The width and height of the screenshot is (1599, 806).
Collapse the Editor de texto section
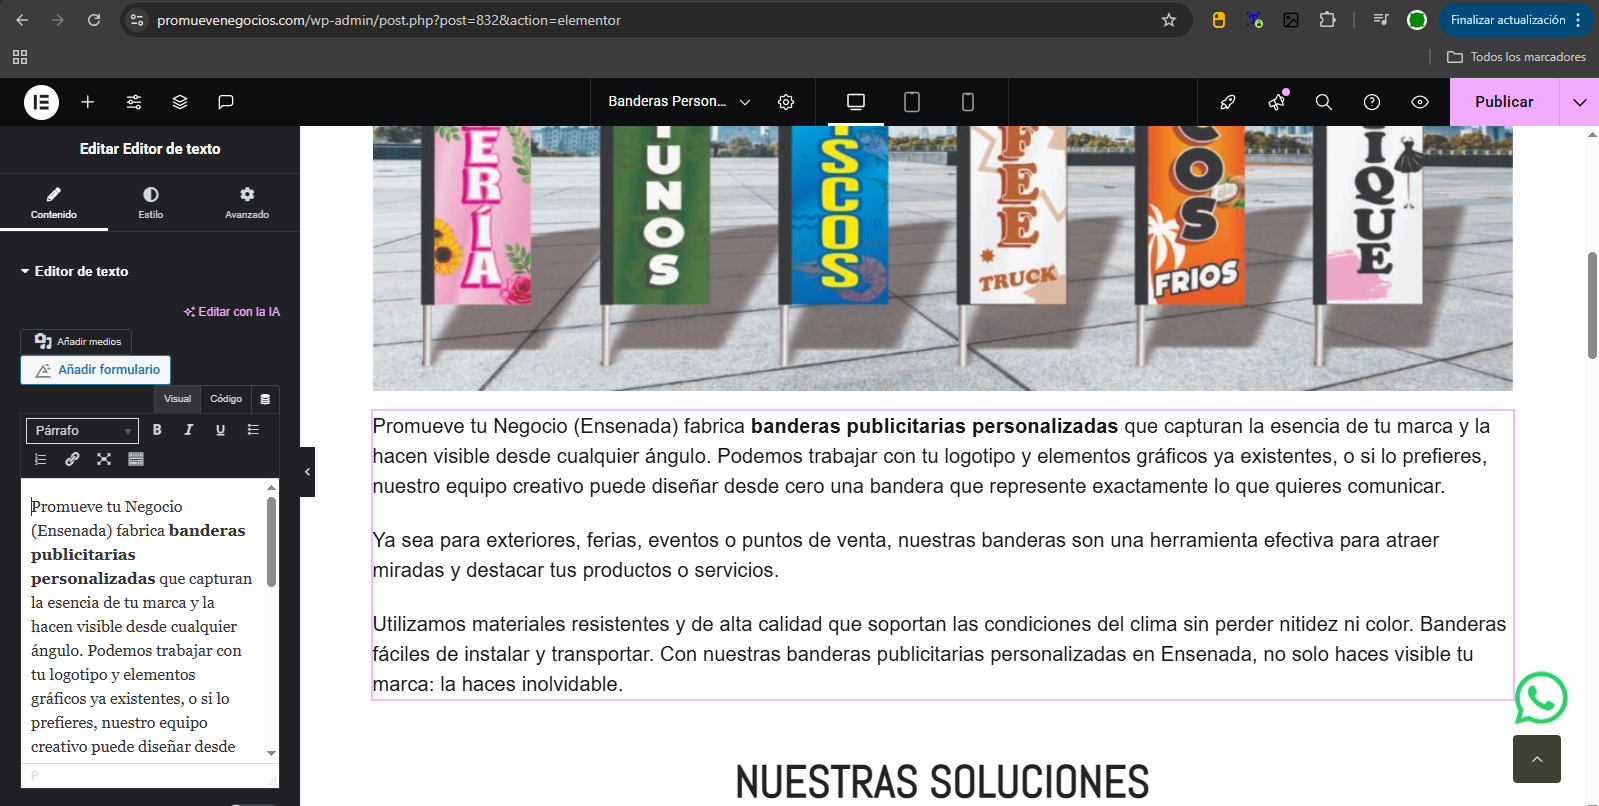(x=75, y=271)
